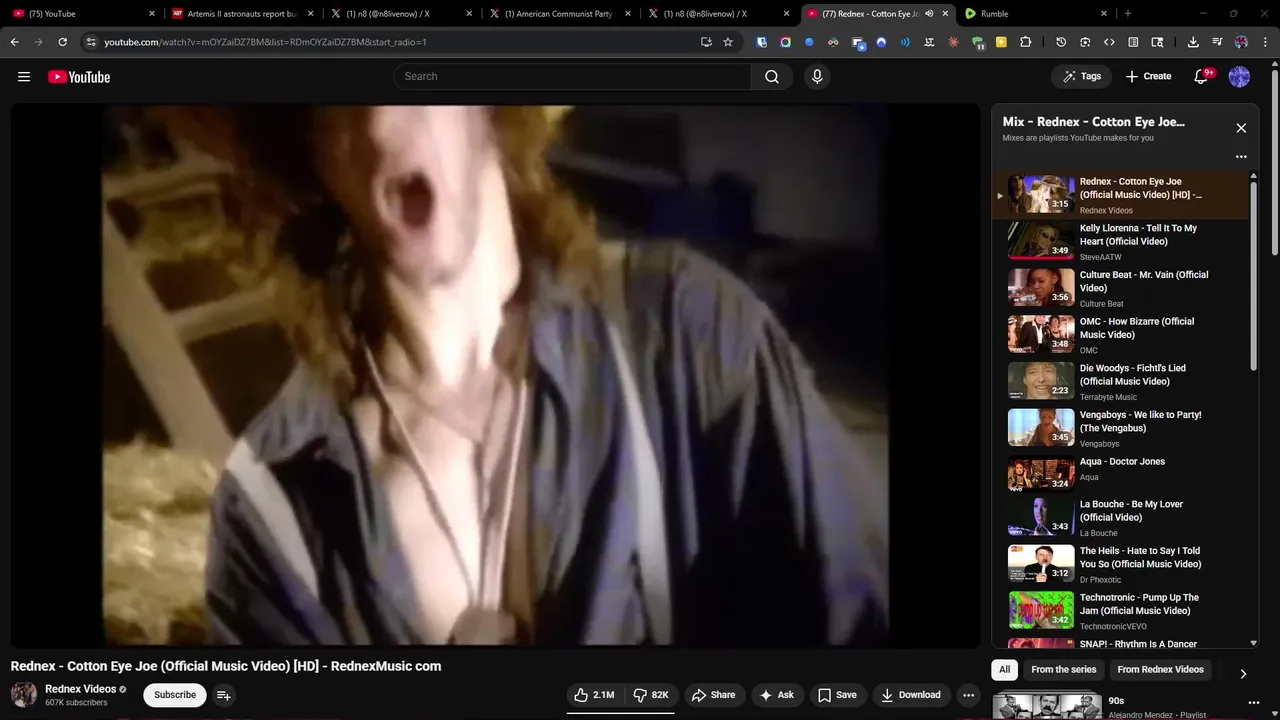This screenshot has height=720, width=1280.
Task: Play La Bouche - Be My Lover
Action: [x=1120, y=518]
